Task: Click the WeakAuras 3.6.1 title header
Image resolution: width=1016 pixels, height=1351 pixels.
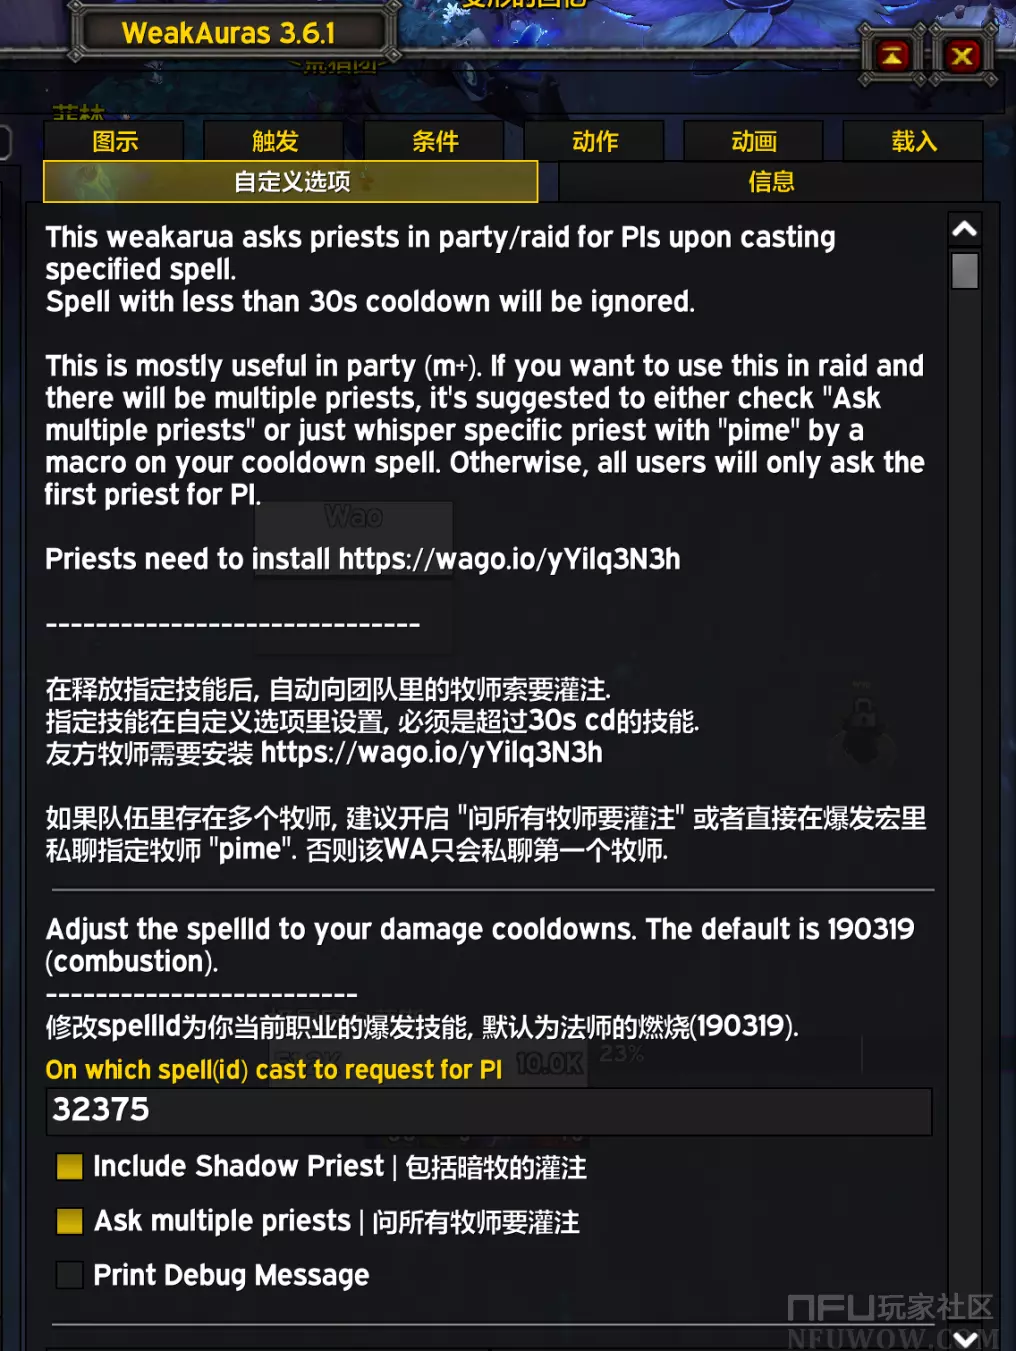Action: [x=228, y=33]
